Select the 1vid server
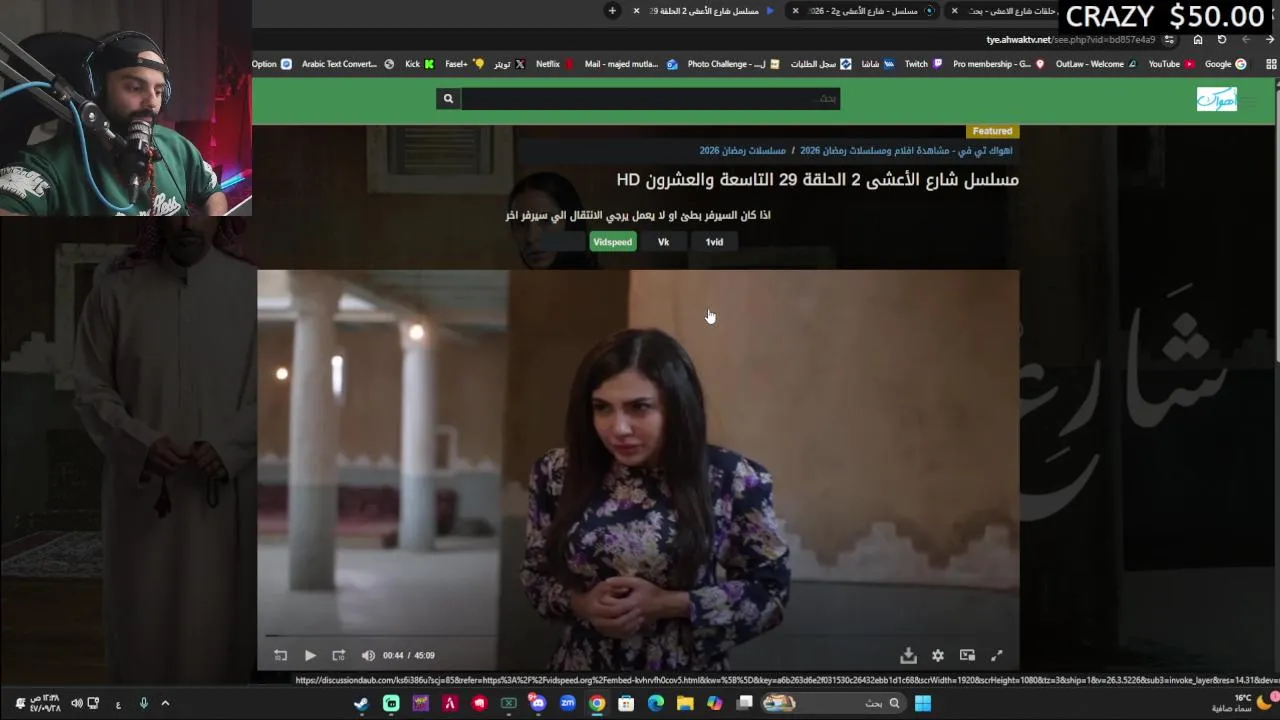 pos(714,242)
